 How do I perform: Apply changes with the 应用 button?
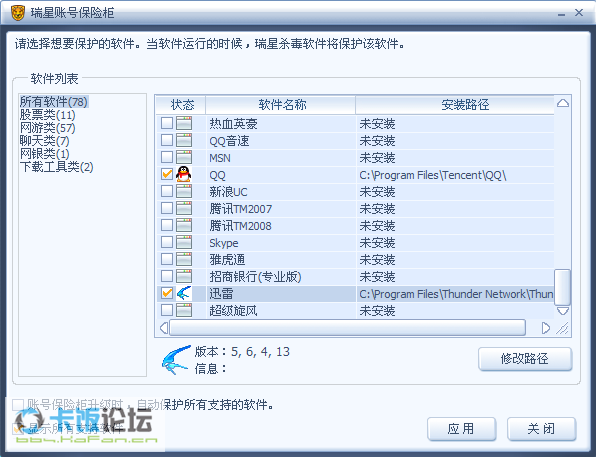[x=461, y=429]
